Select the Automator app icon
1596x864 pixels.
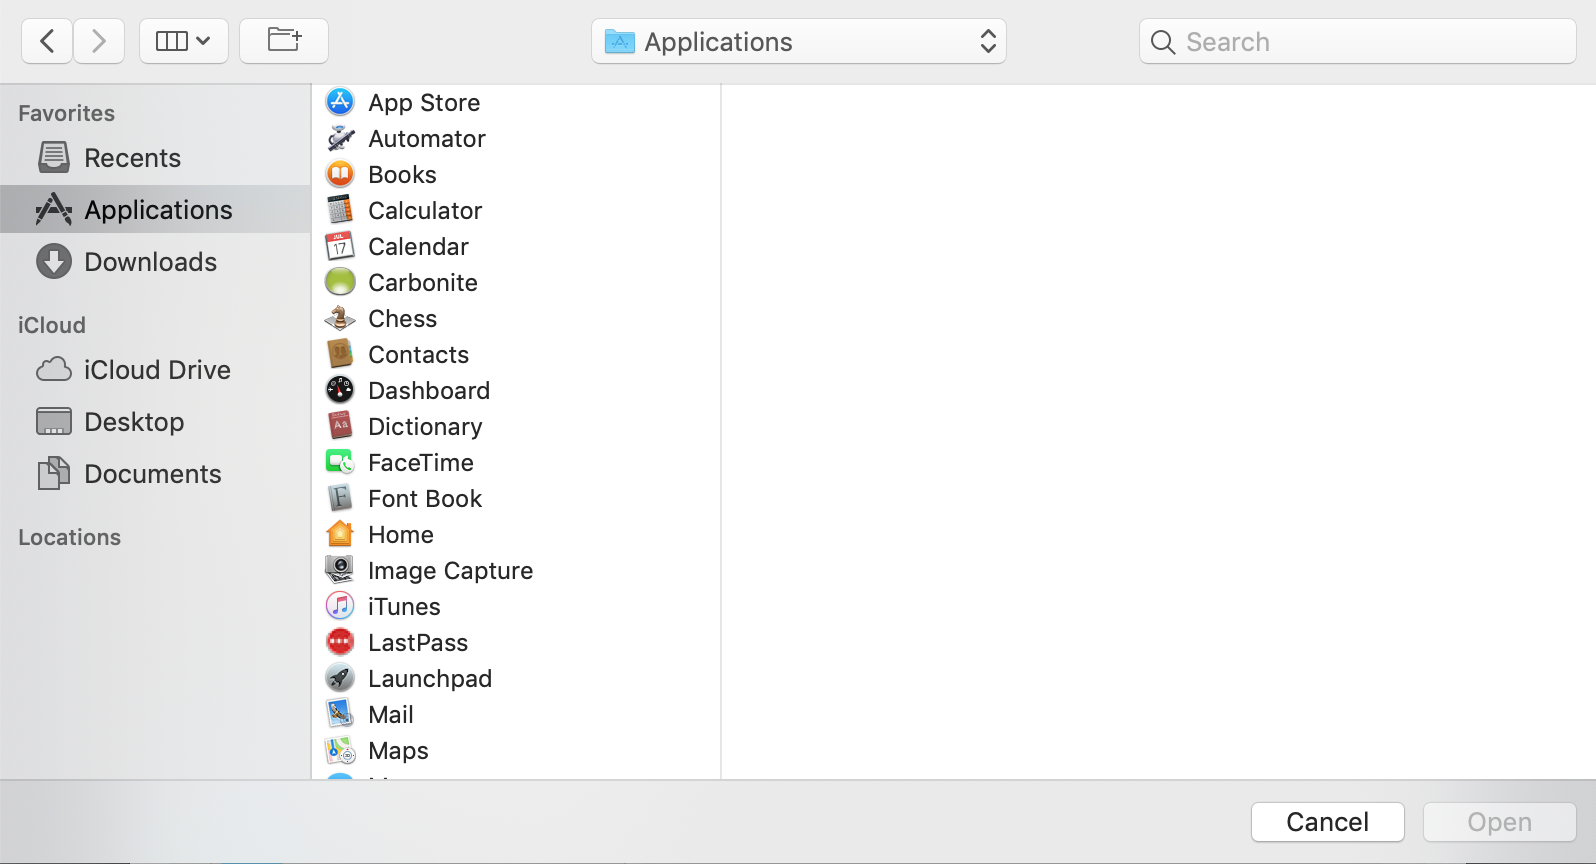point(340,138)
